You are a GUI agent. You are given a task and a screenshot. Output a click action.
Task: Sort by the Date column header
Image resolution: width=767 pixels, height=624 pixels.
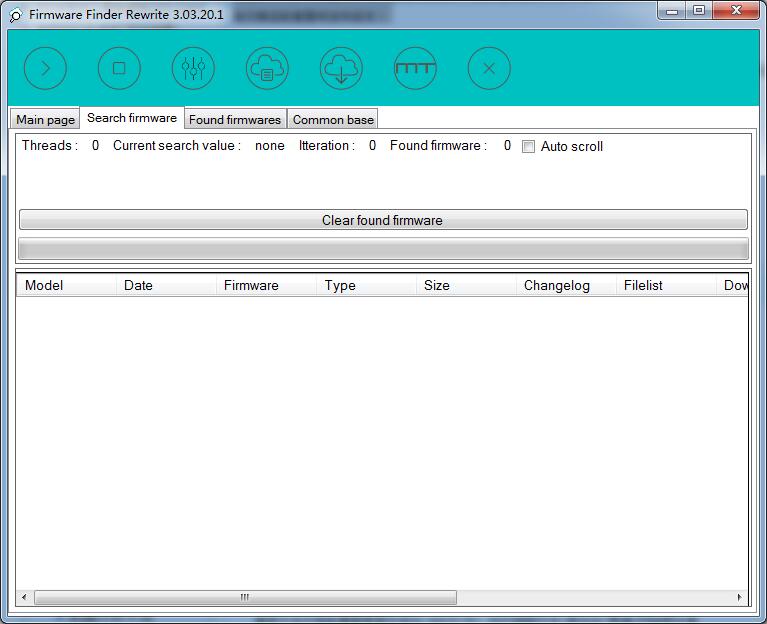[166, 285]
